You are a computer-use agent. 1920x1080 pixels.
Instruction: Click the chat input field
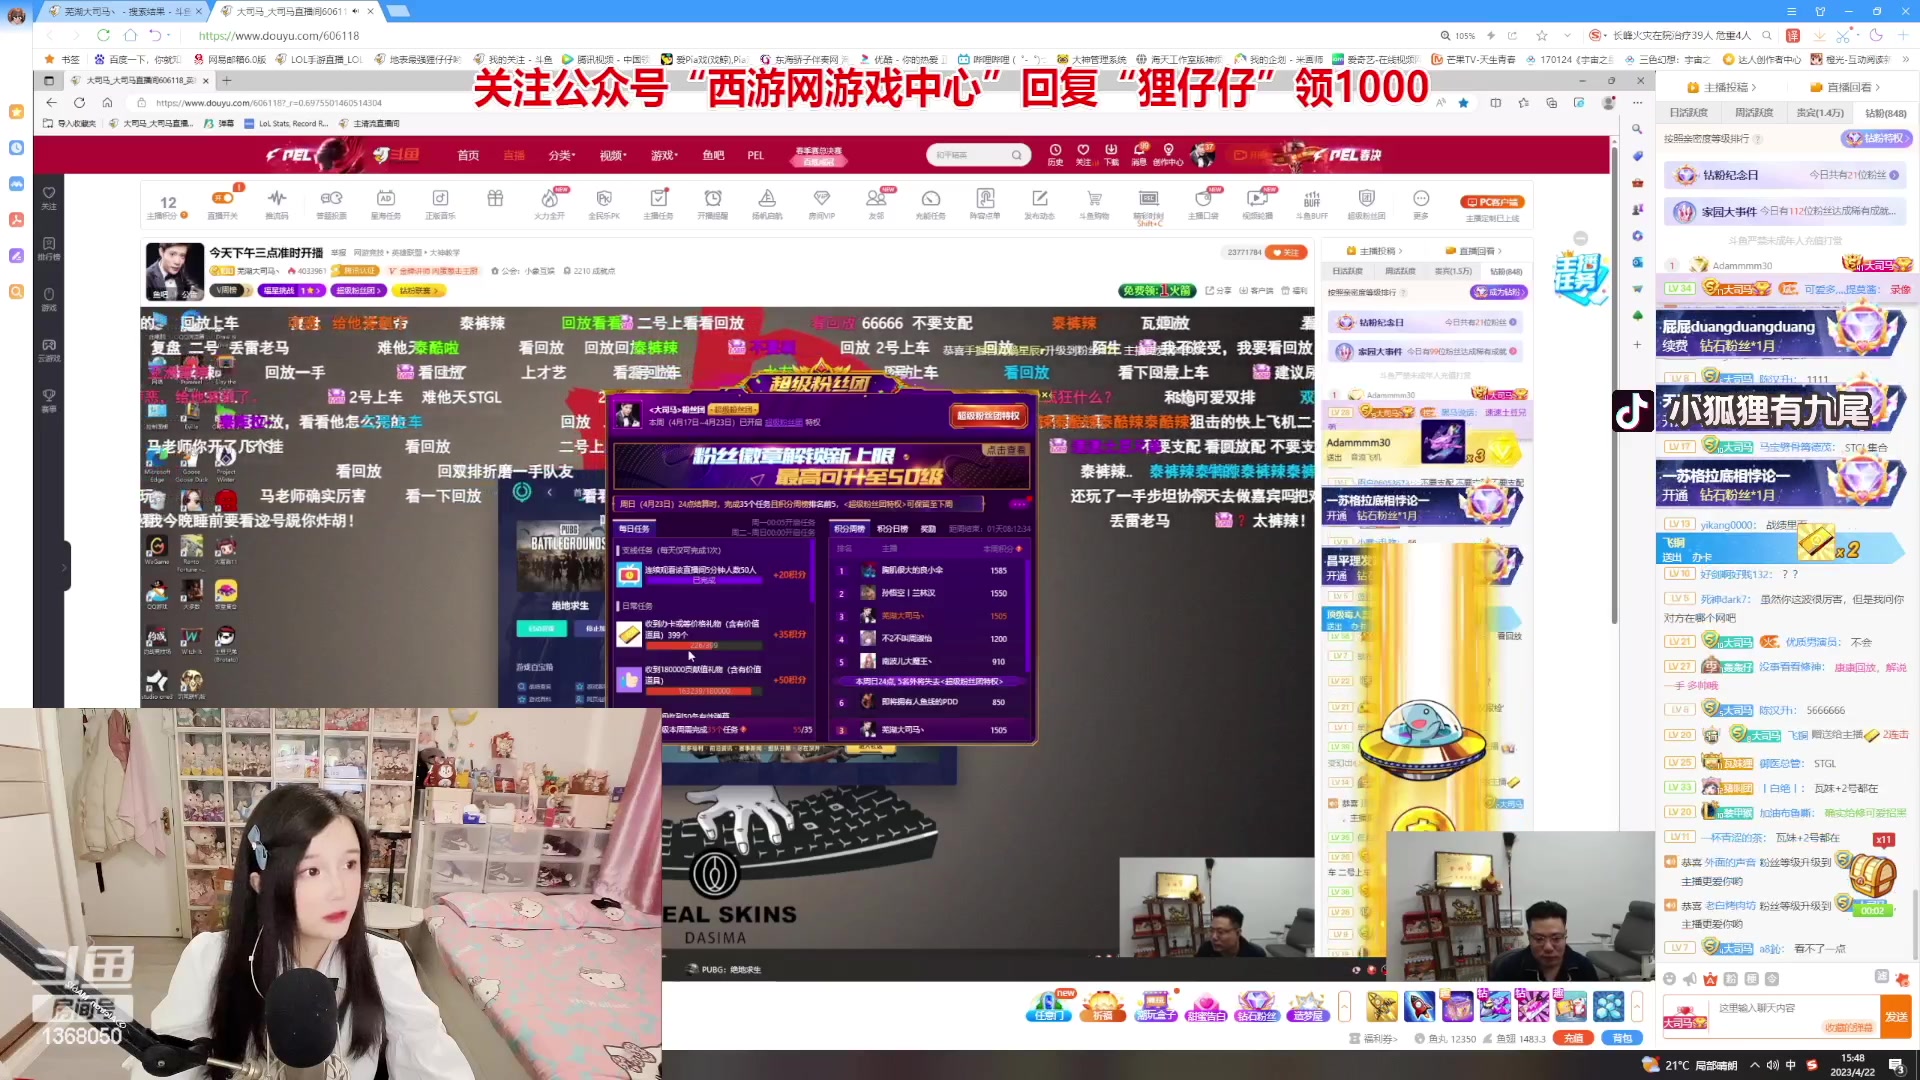coord(1794,1015)
